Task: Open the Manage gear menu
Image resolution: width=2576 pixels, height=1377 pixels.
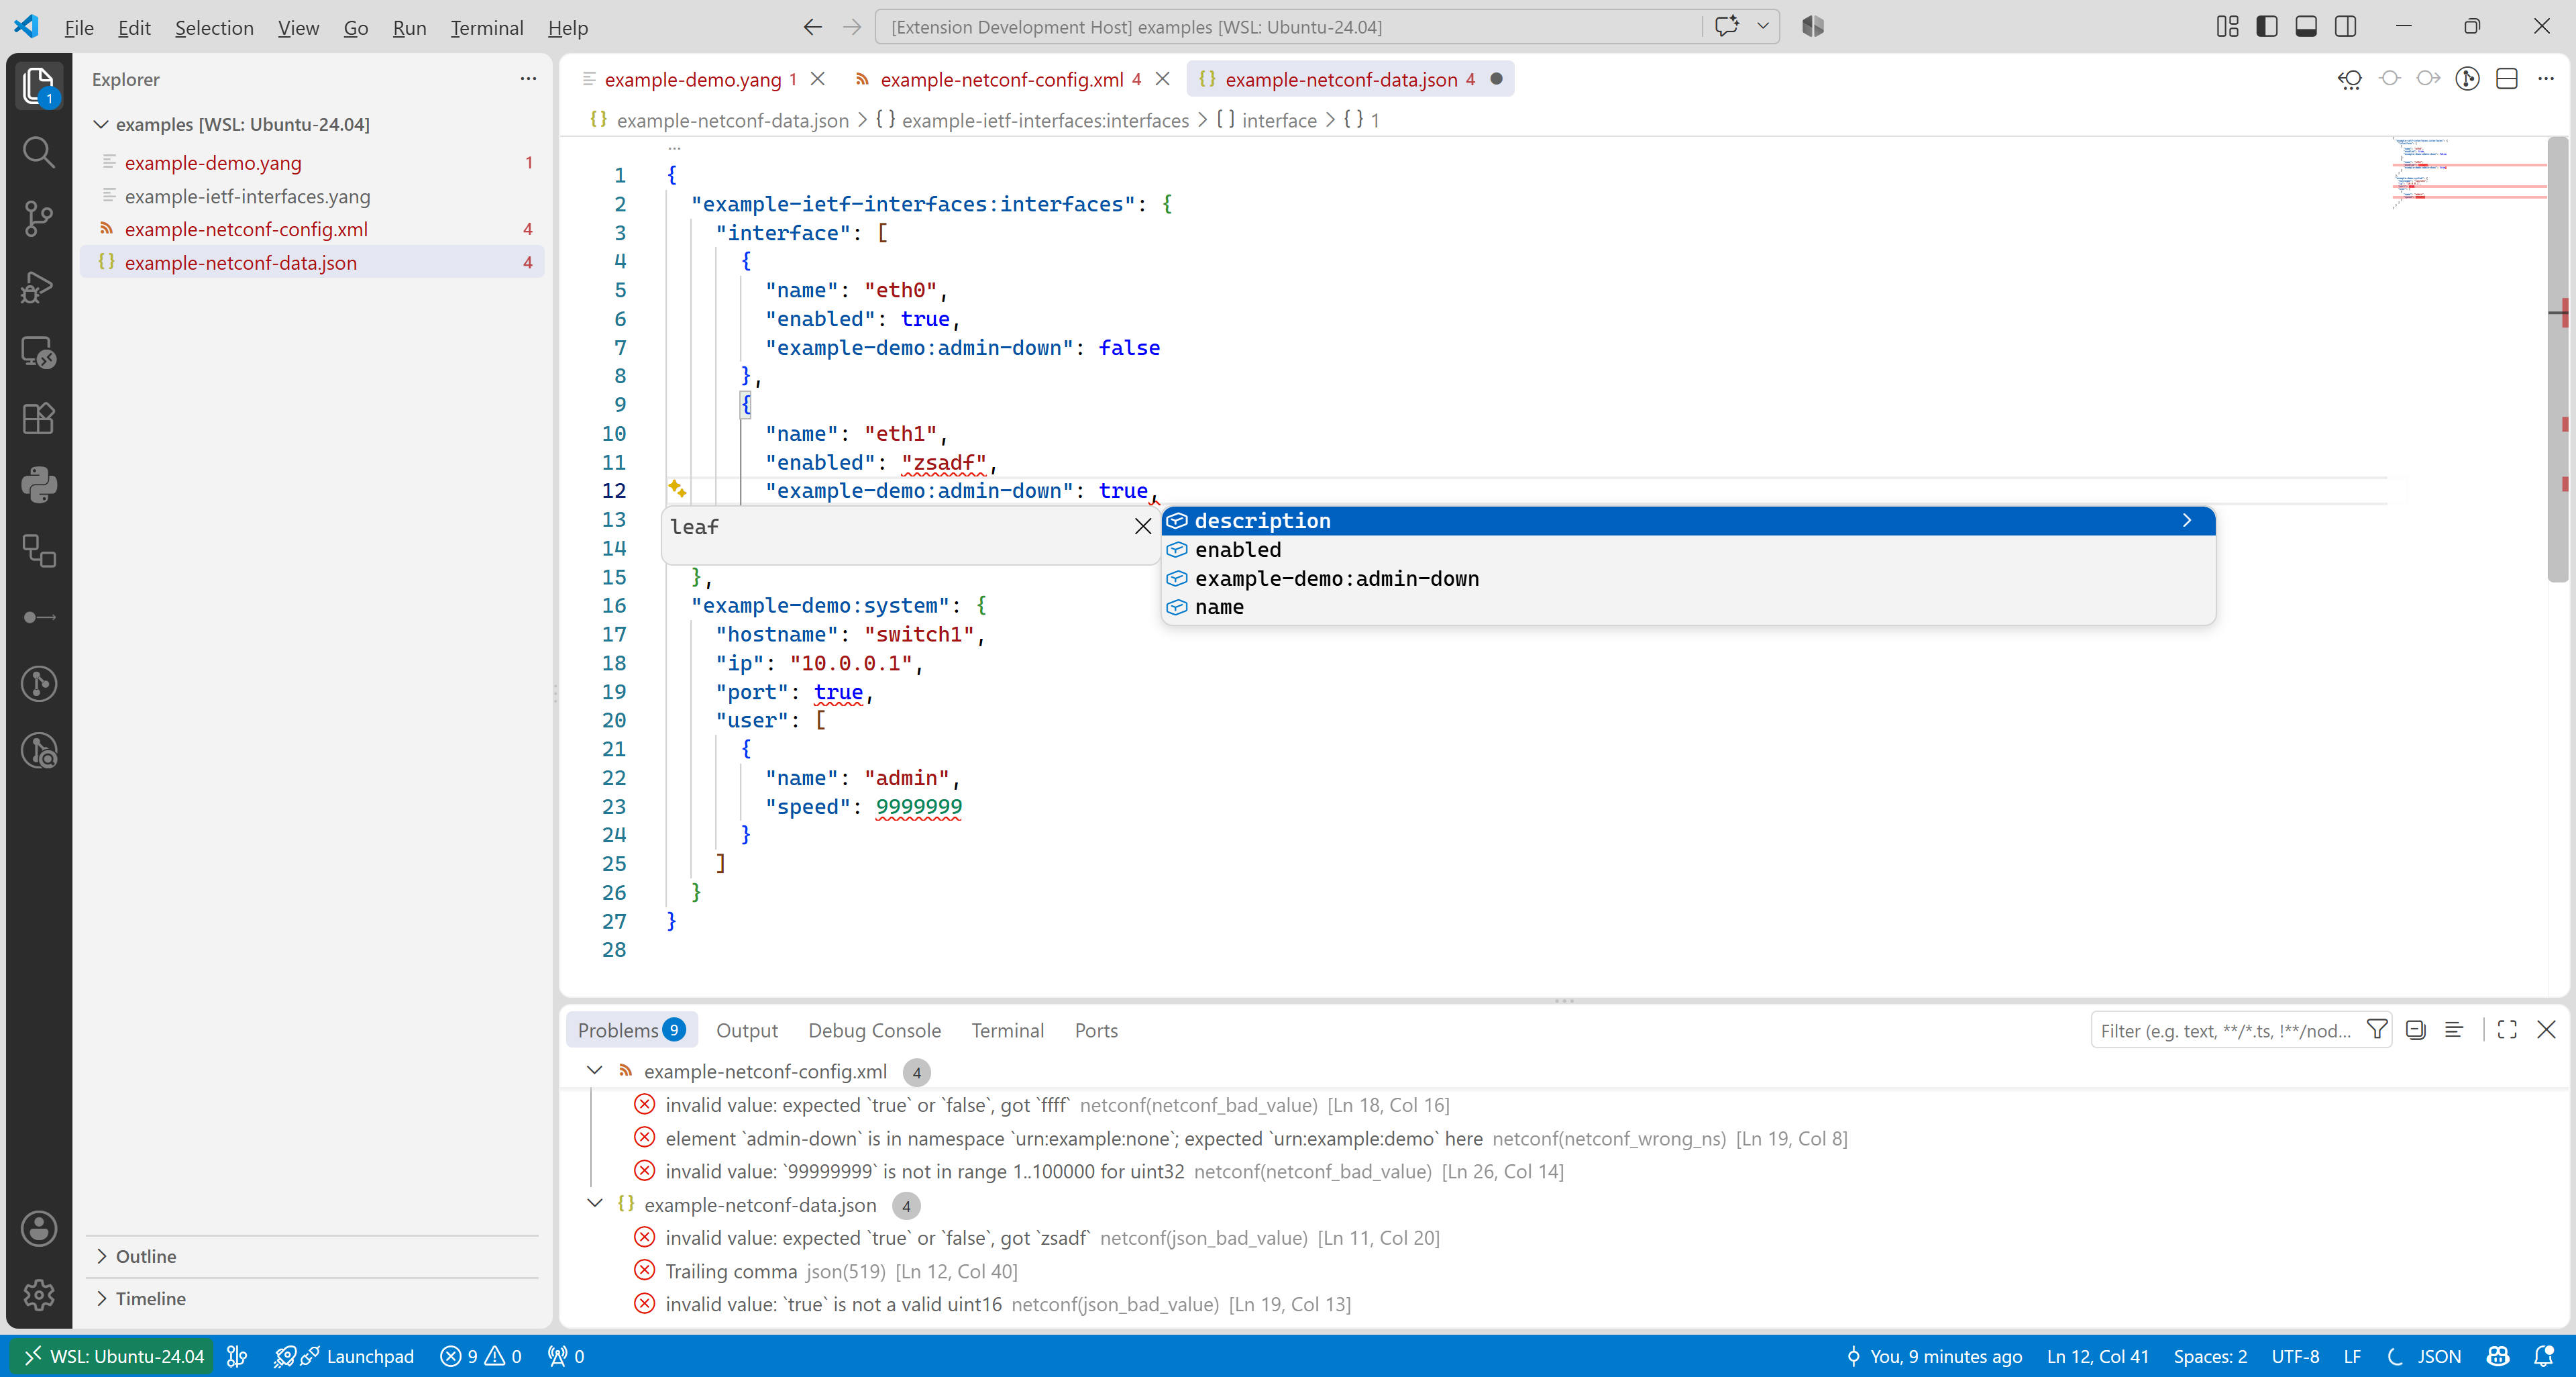Action: click(x=38, y=1295)
